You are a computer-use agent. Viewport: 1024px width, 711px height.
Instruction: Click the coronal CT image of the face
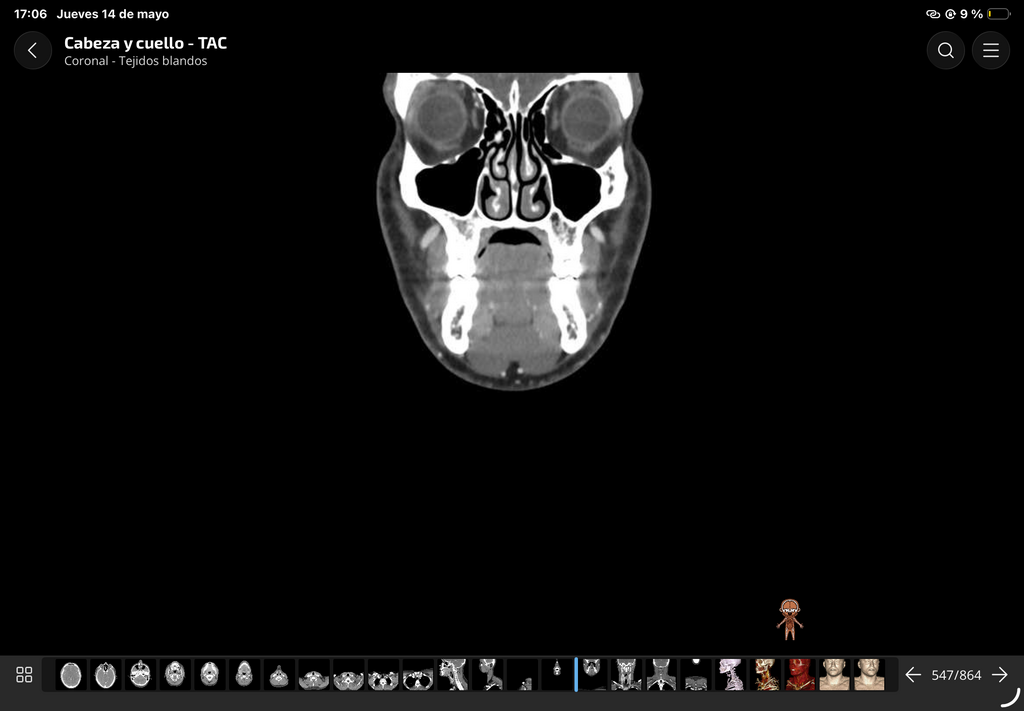[514, 231]
